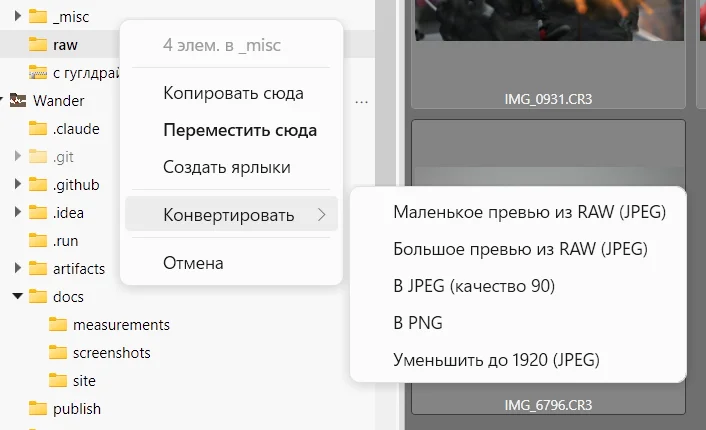The width and height of the screenshot is (706, 430).
Task: Open IMG_0931.CR3 photo thumbnail
Action: (548, 20)
